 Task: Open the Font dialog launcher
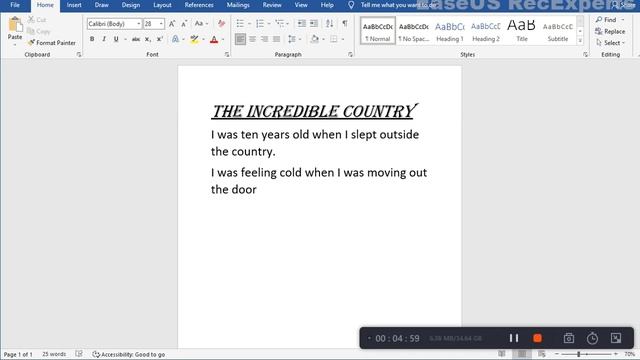(227, 54)
